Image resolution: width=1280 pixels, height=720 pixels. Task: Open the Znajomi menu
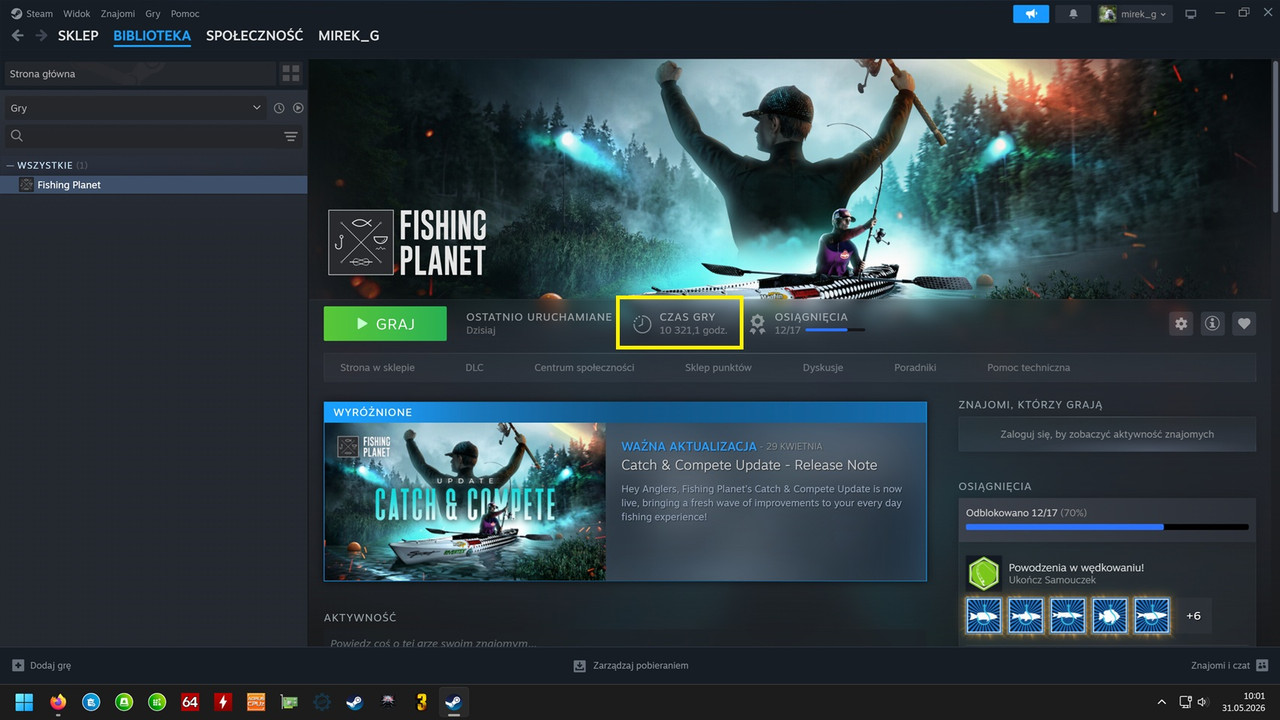point(118,14)
